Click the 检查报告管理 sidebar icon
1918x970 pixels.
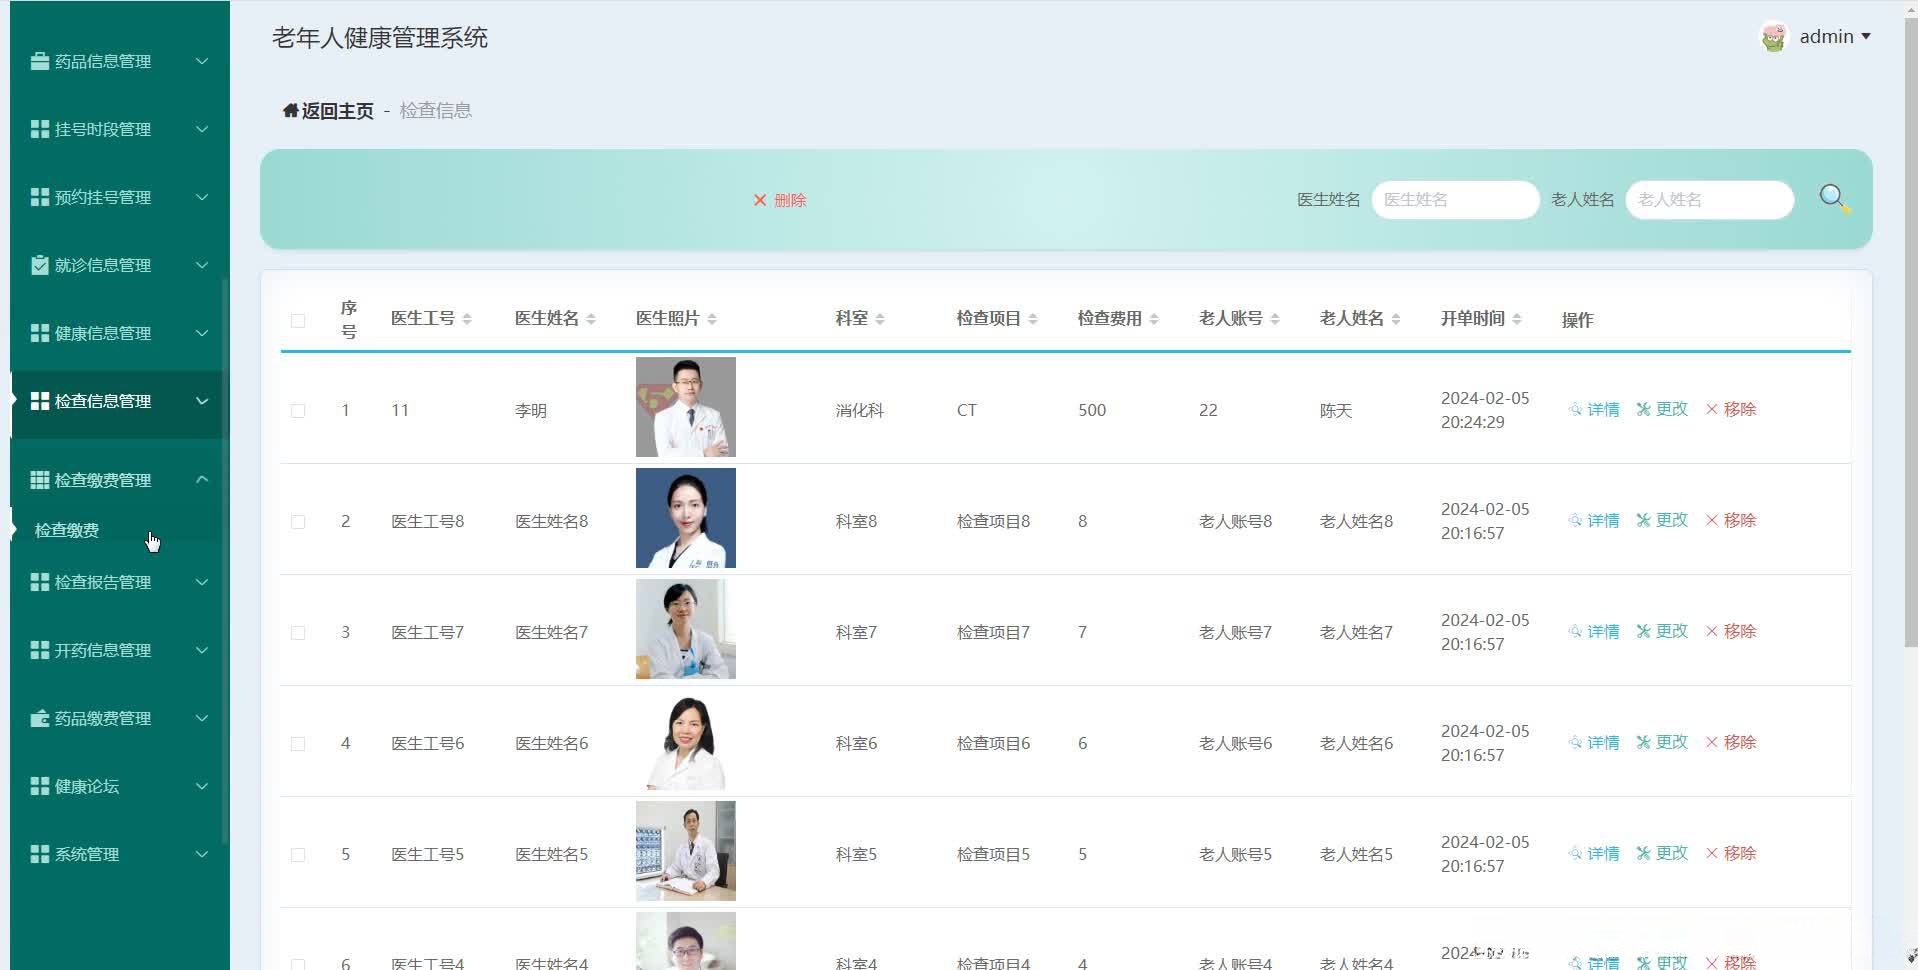click(x=39, y=582)
